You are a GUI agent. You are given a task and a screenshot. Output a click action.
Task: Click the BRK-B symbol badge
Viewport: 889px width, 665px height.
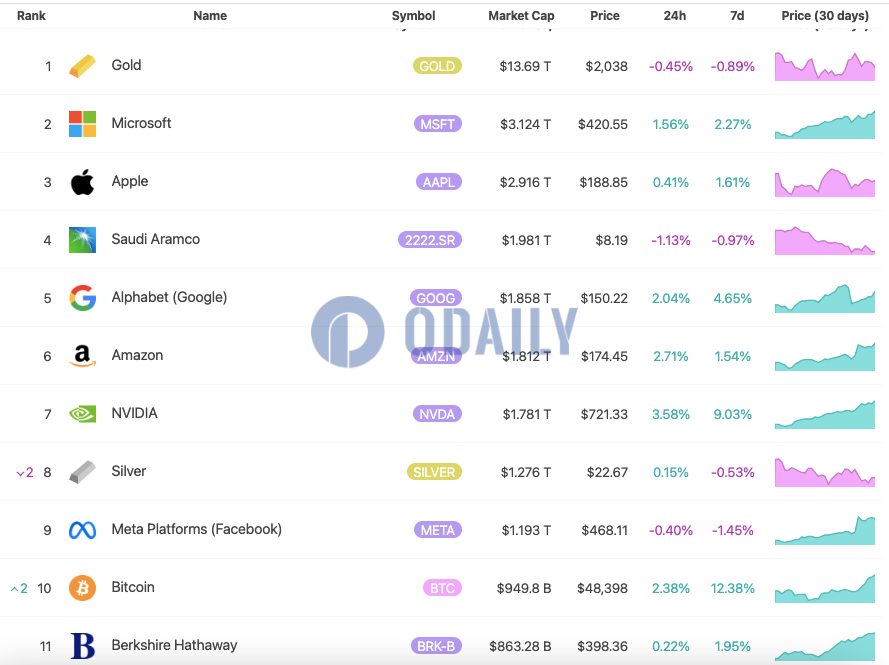pos(436,646)
